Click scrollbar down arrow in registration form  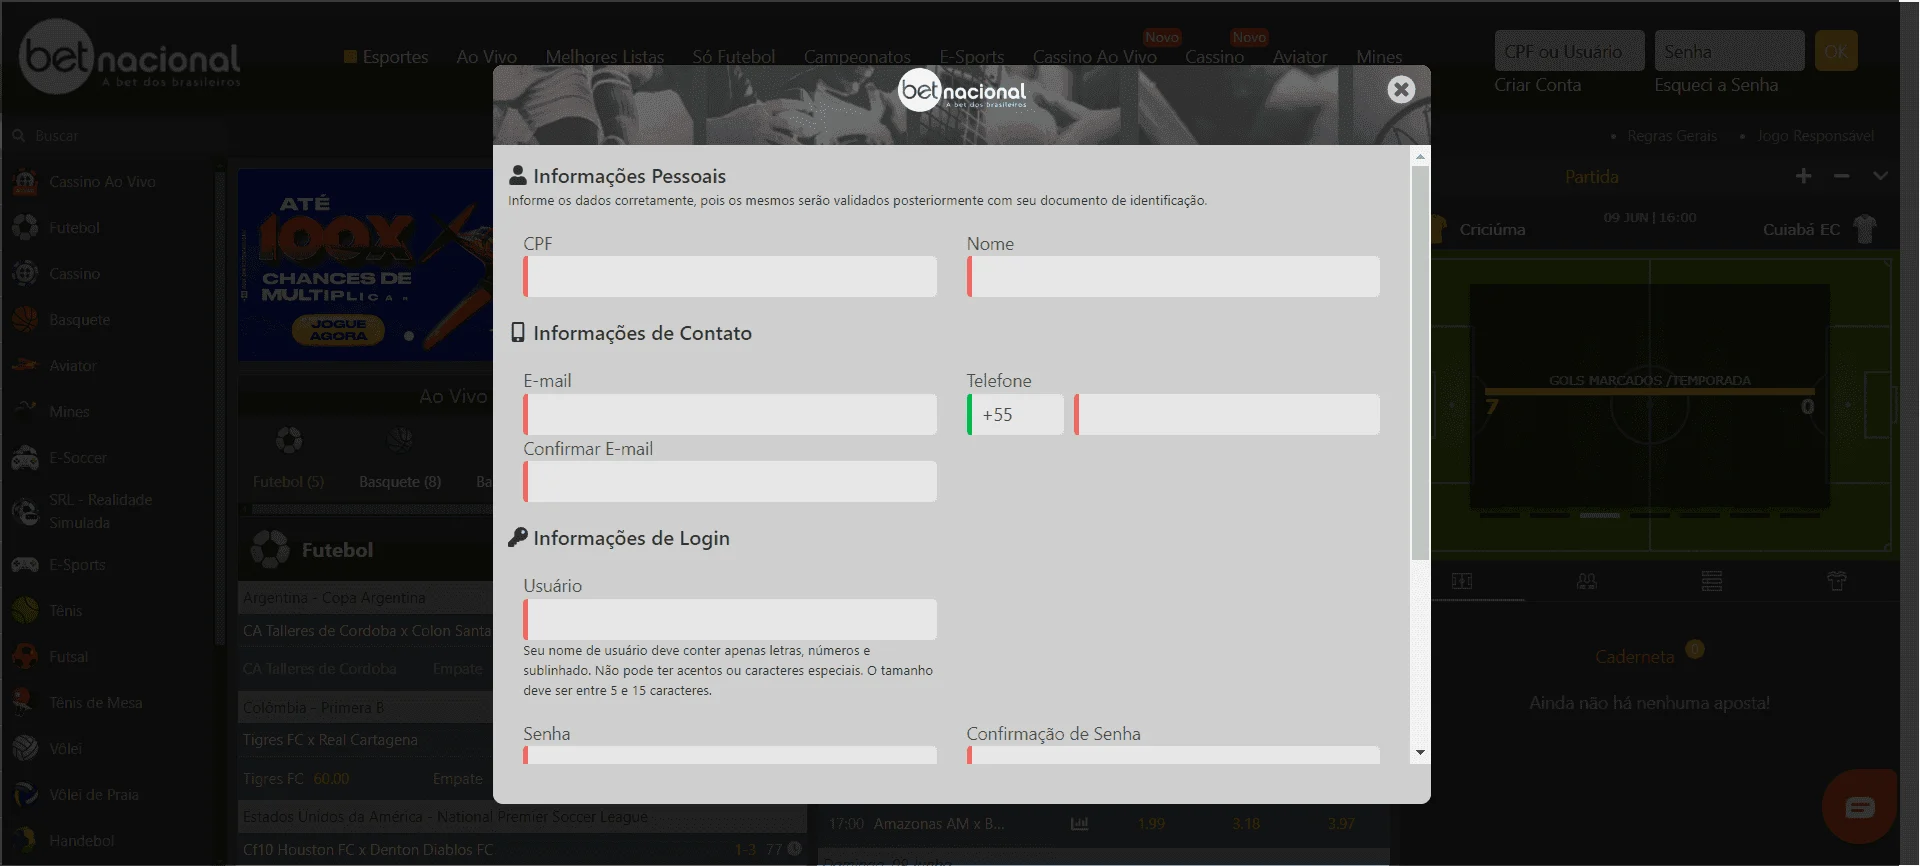[x=1420, y=753]
